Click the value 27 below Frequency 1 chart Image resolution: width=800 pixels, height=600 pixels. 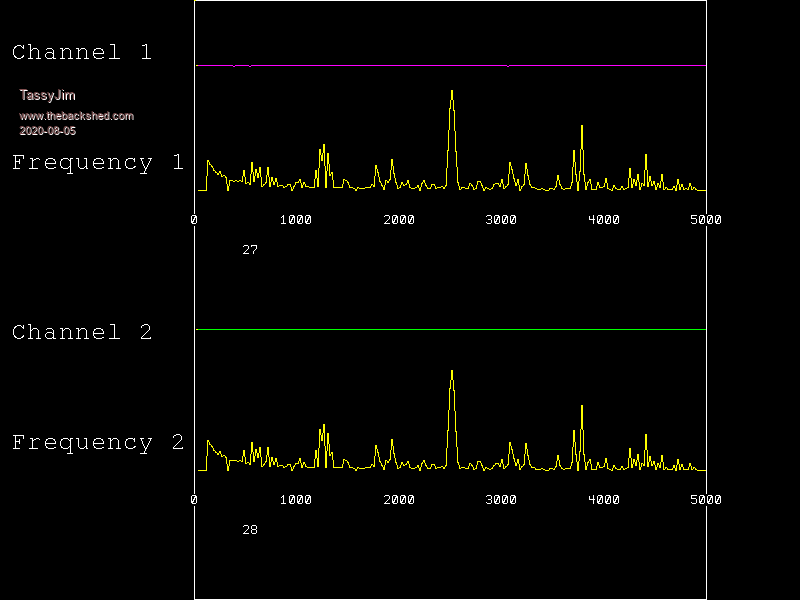(x=250, y=250)
